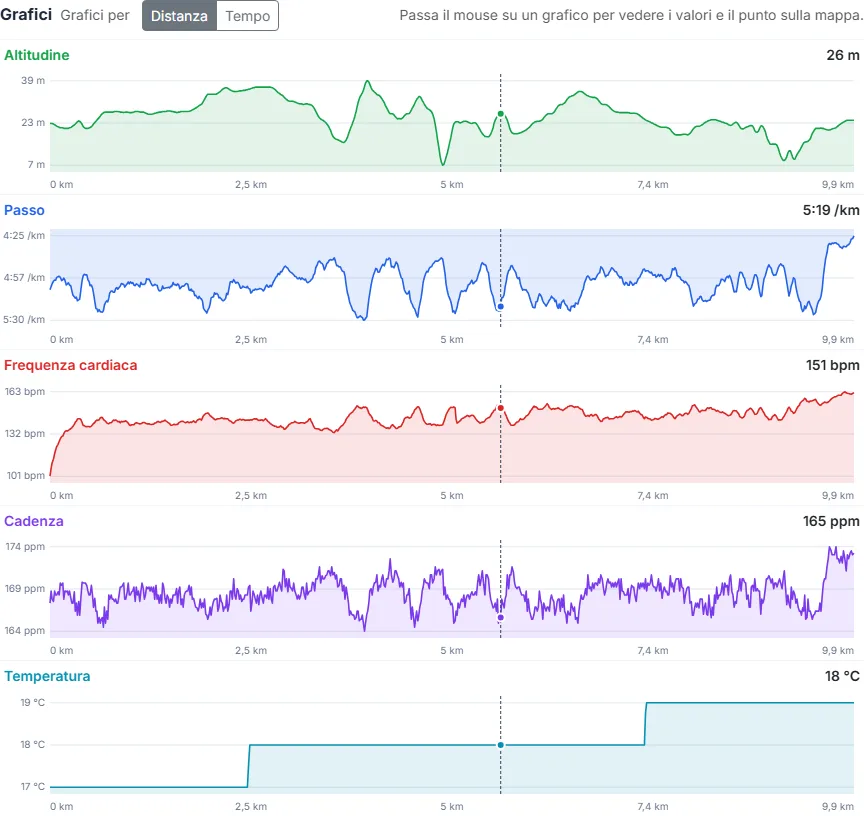Click the green "Altitudine" chart title
Image resolution: width=864 pixels, height=816 pixels.
tap(37, 55)
